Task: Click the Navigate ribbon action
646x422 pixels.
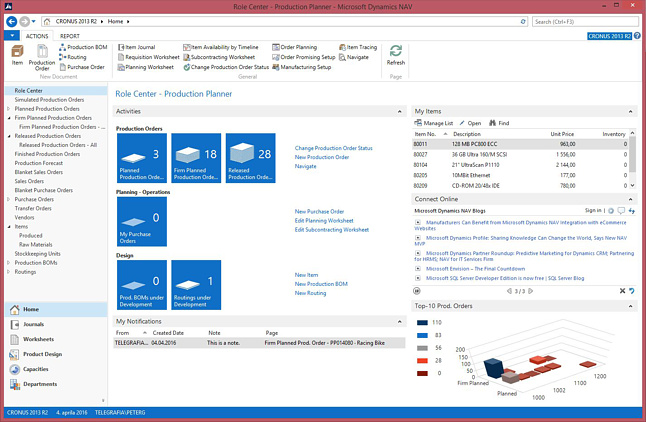Action: [354, 57]
